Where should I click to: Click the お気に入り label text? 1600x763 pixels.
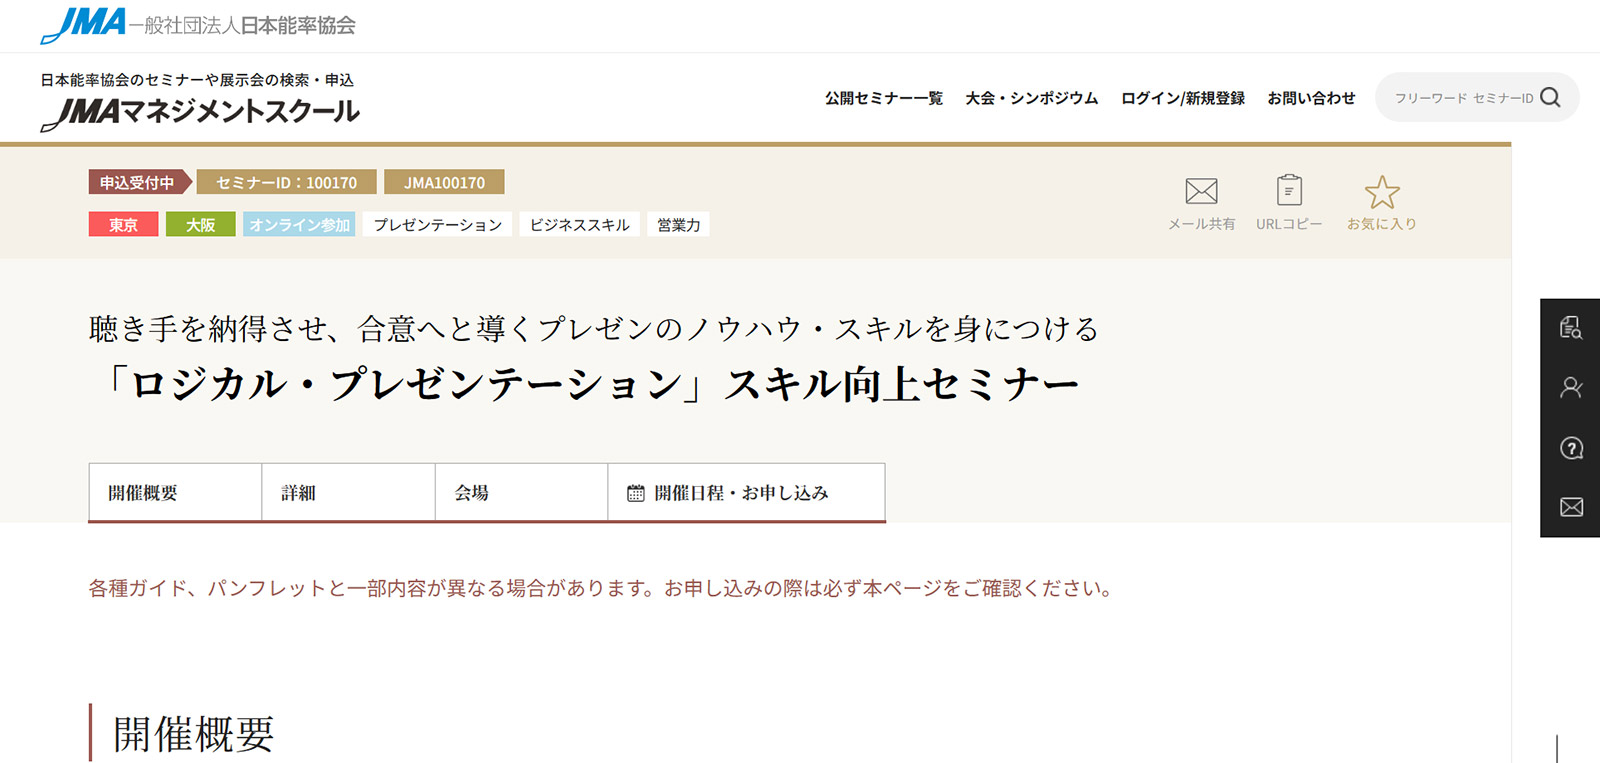(x=1382, y=224)
